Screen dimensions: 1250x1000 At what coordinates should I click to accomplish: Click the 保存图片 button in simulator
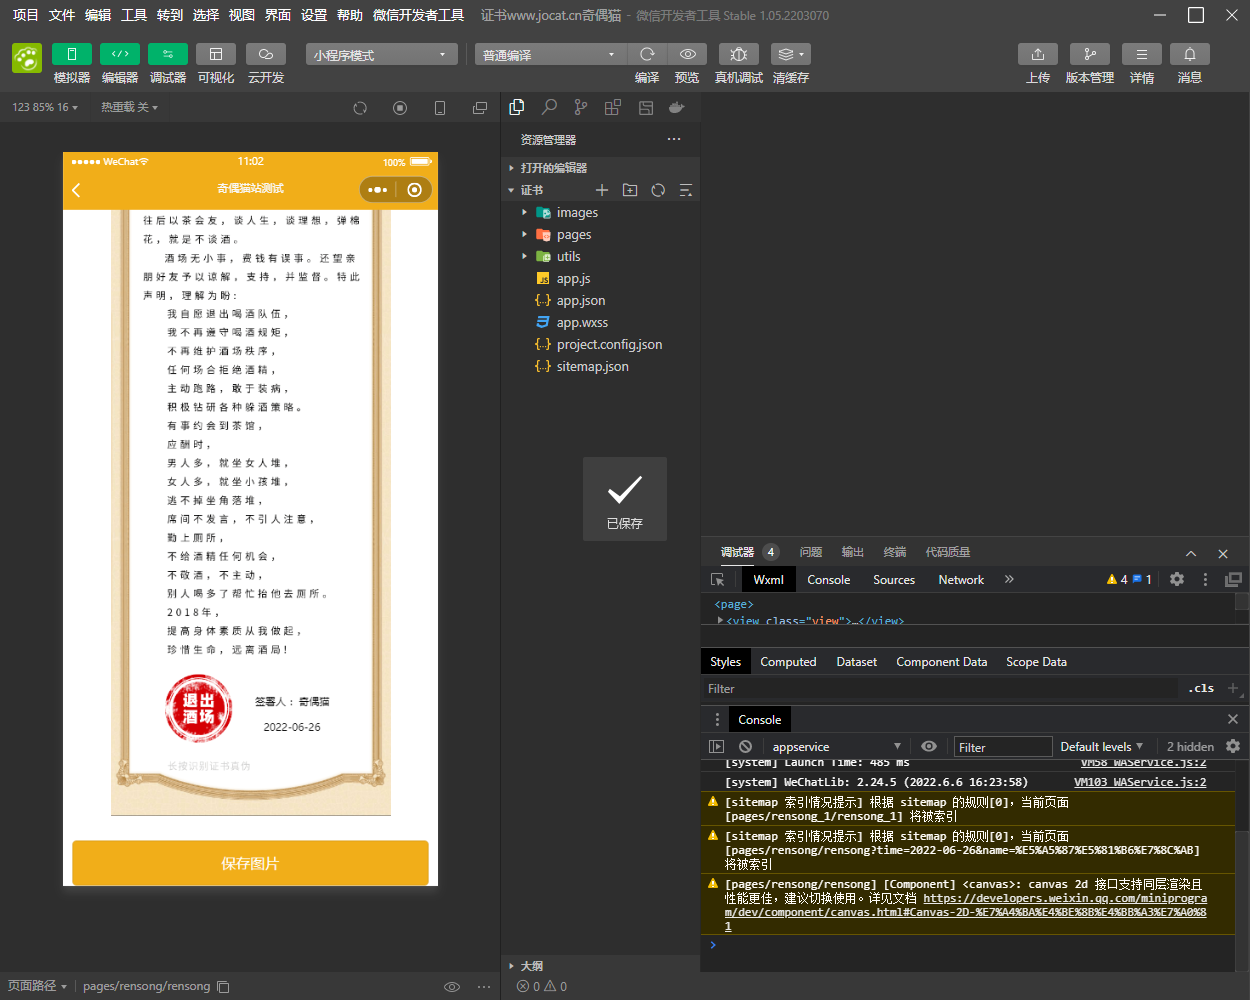click(x=250, y=862)
